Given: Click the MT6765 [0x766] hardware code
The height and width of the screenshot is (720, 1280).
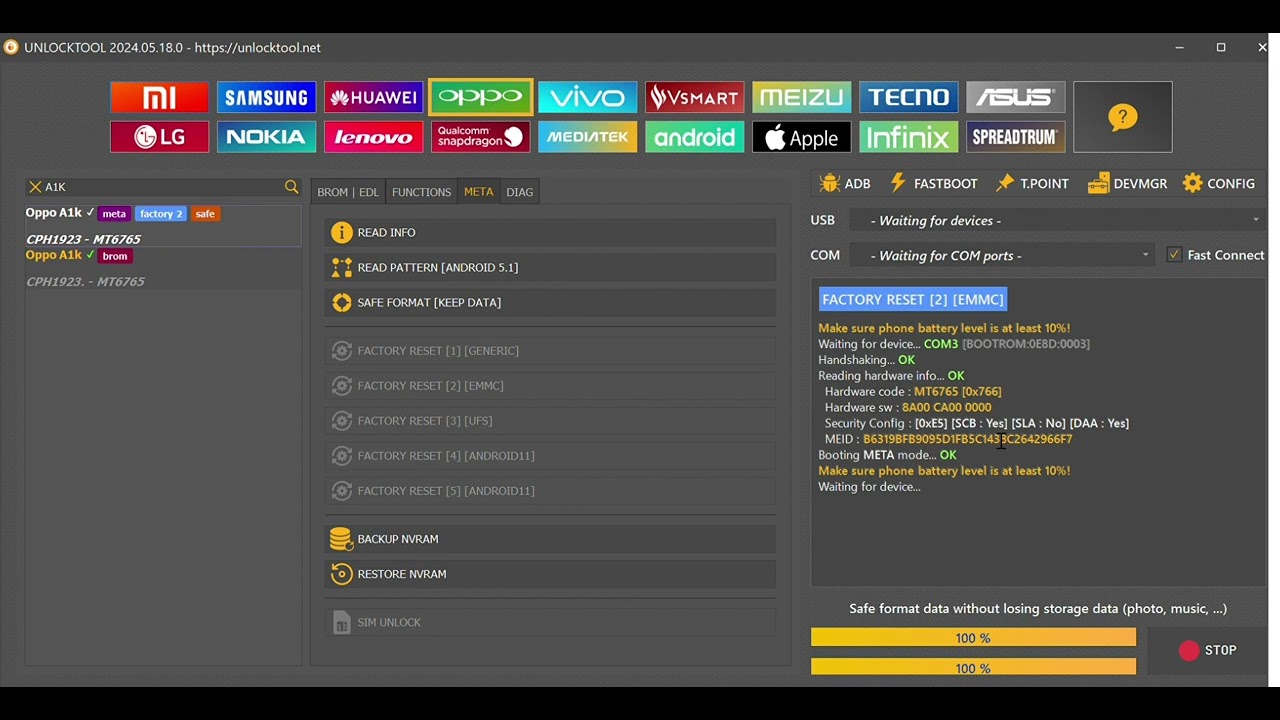Looking at the screenshot, I should pos(957,392).
